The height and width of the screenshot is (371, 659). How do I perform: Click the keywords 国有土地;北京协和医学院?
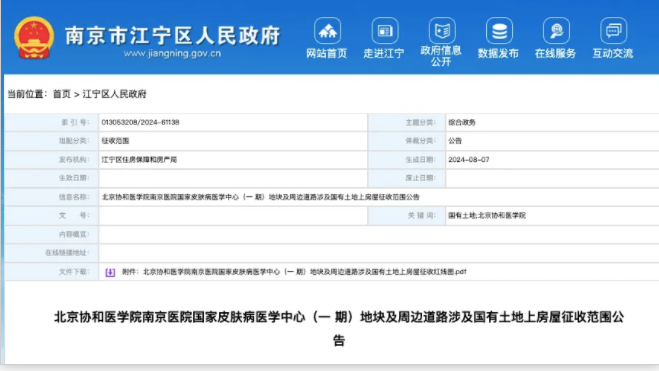click(x=487, y=216)
